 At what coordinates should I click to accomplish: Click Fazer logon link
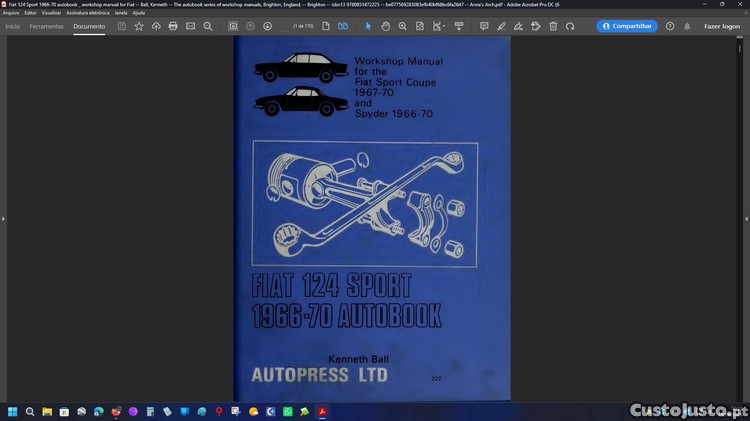click(722, 26)
